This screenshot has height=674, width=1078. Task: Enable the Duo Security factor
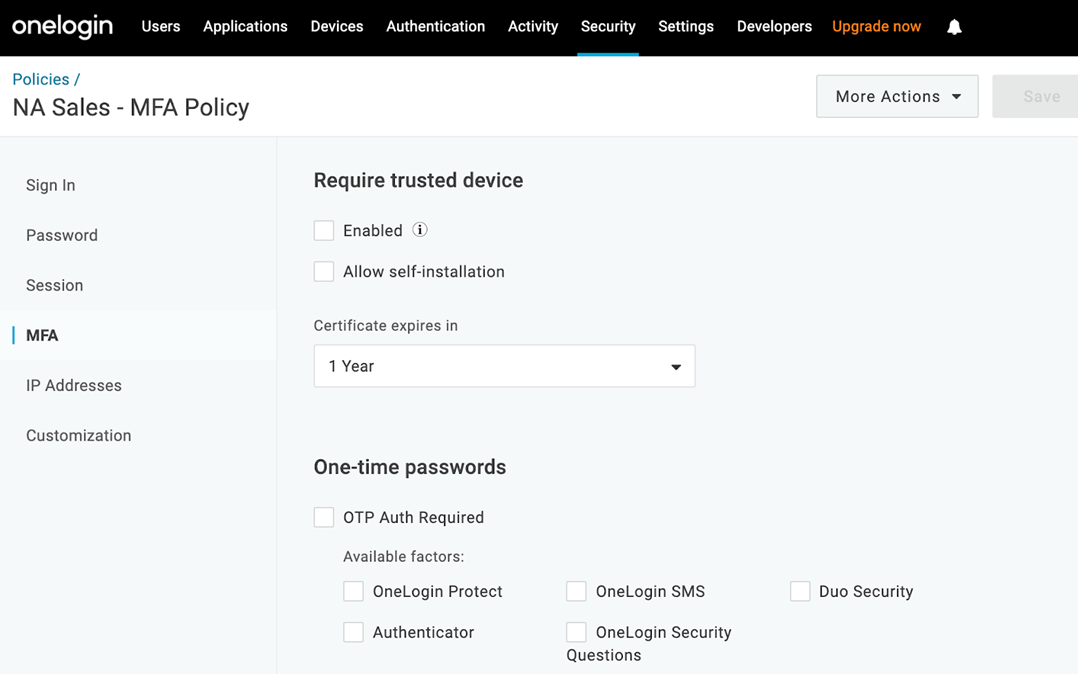800,591
